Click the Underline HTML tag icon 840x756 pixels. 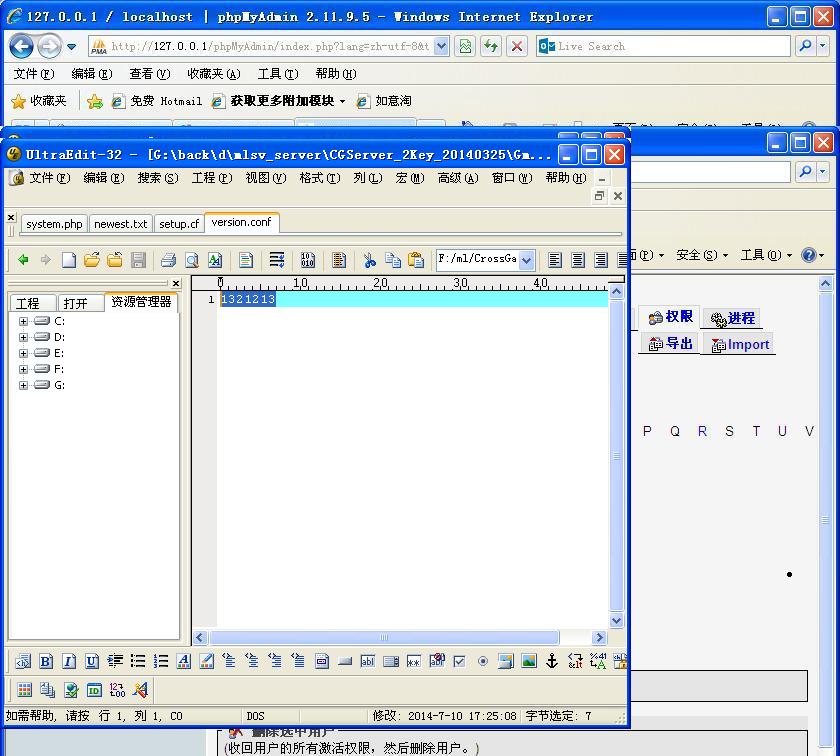coord(91,661)
